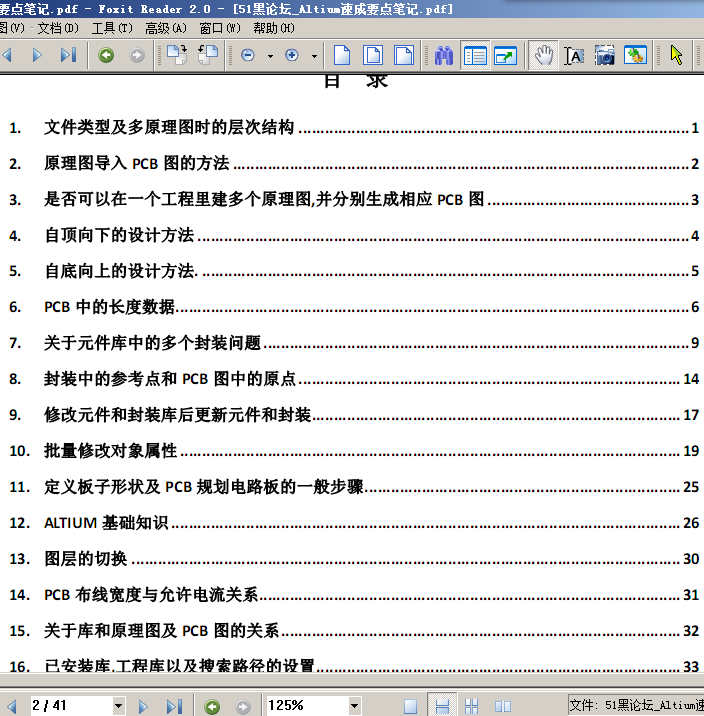704x716 pixels.
Task: Rotate the page view using the toolbar
Action: click(177, 56)
